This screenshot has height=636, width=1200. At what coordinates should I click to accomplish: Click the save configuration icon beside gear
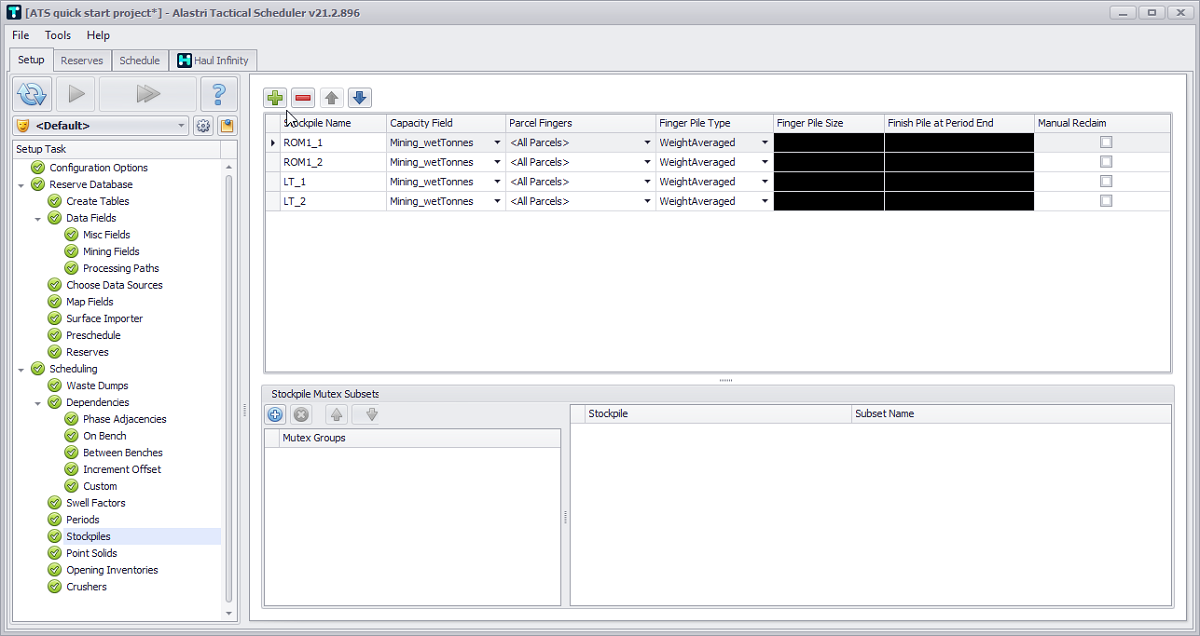227,126
